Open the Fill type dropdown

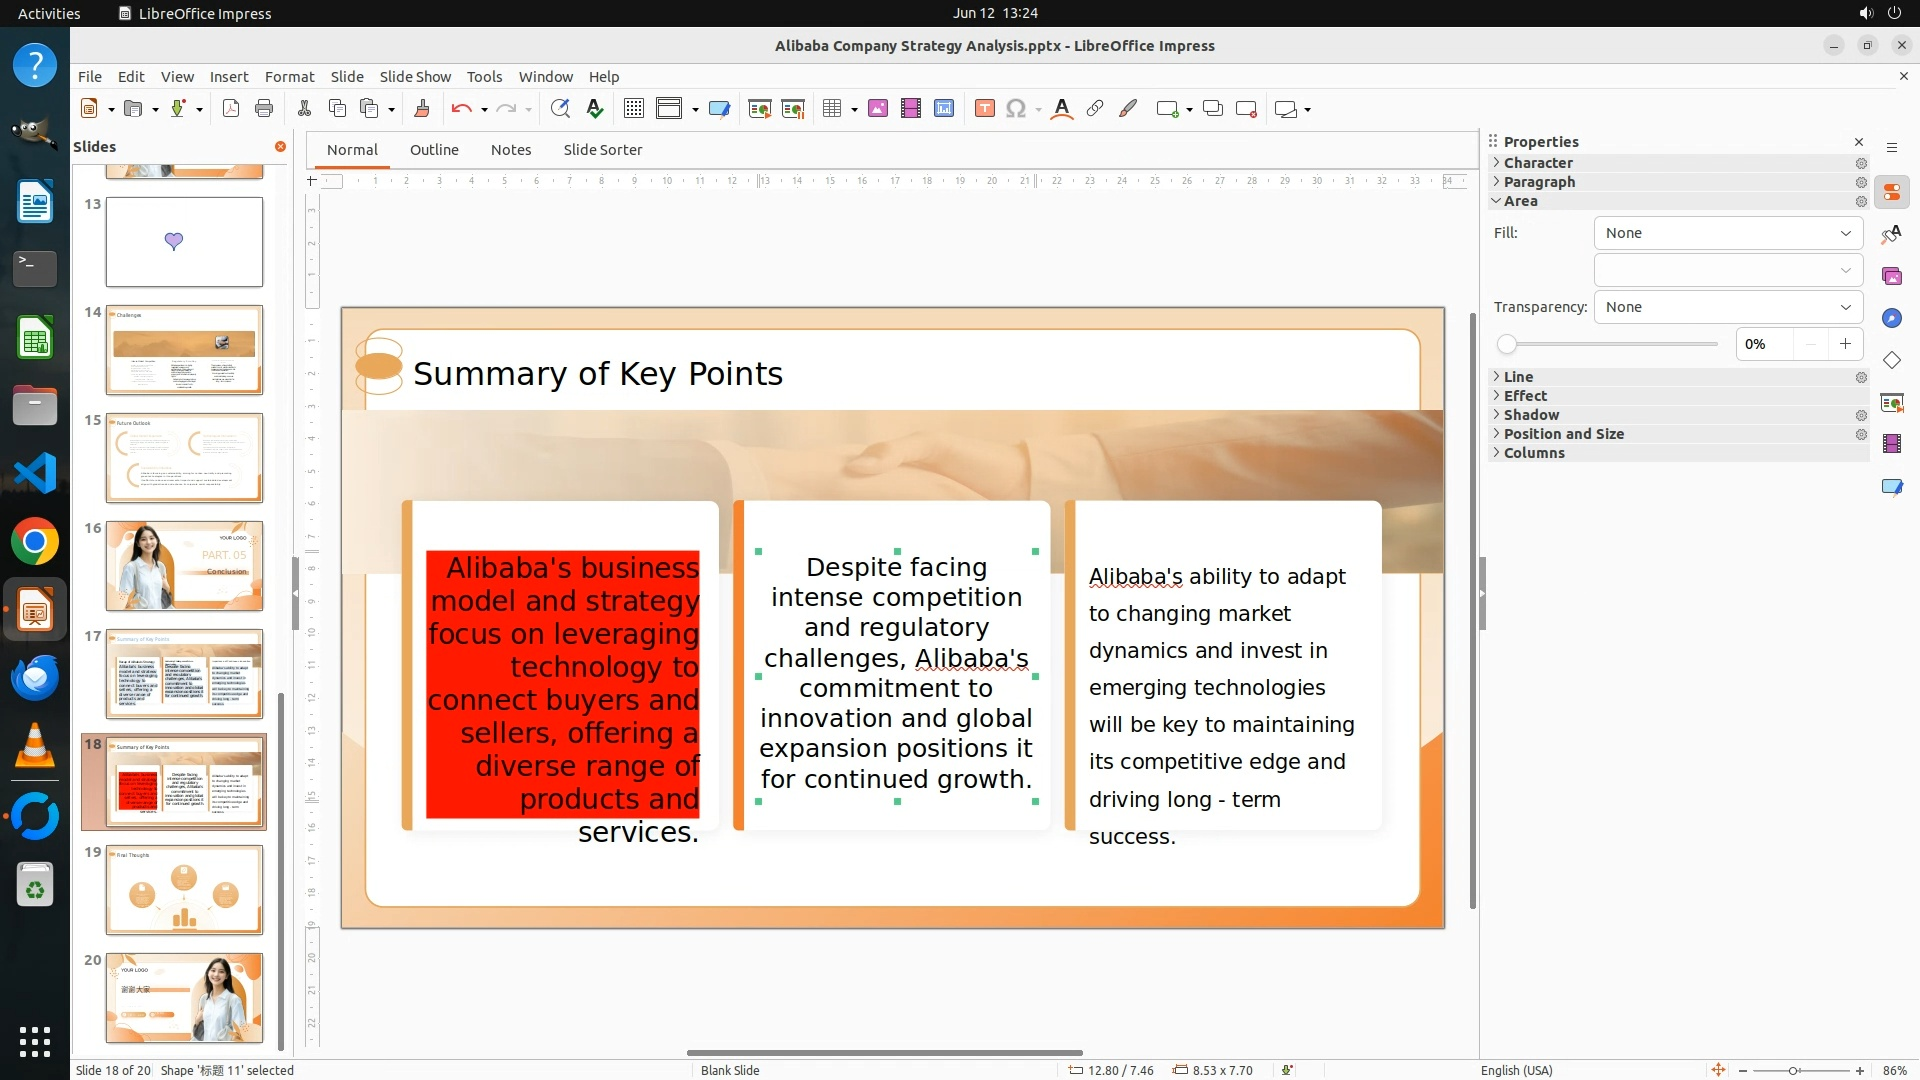pyautogui.click(x=1728, y=233)
